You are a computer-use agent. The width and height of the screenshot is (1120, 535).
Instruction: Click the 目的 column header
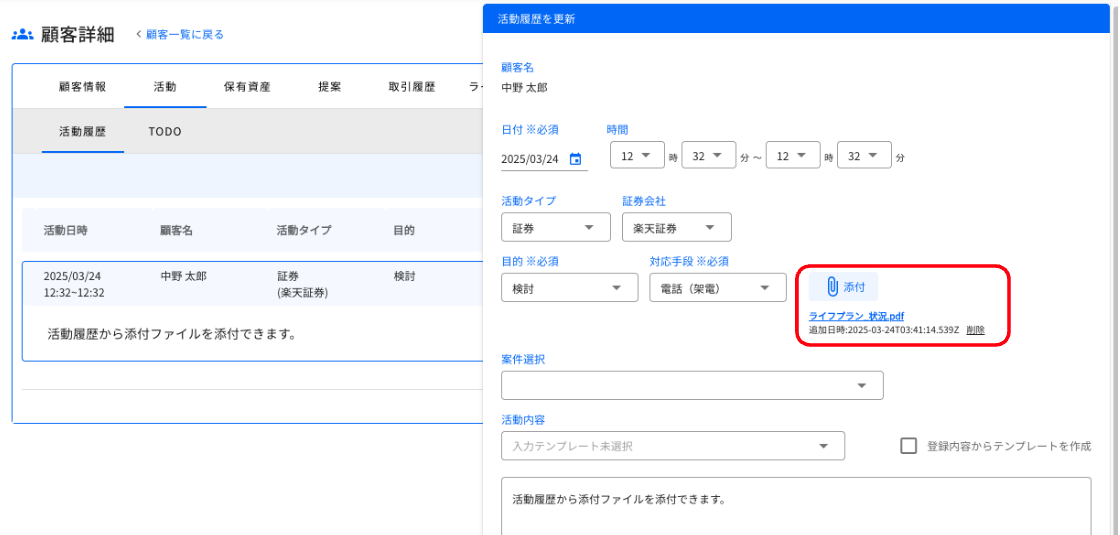pyautogui.click(x=404, y=230)
